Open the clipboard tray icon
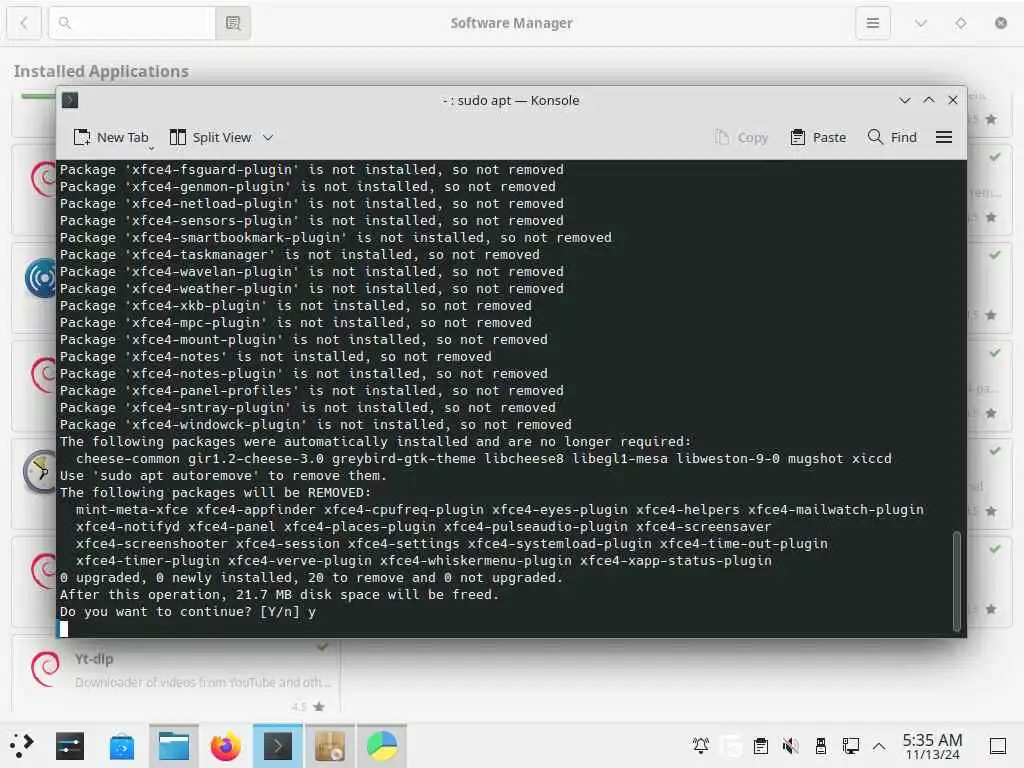 (761, 746)
